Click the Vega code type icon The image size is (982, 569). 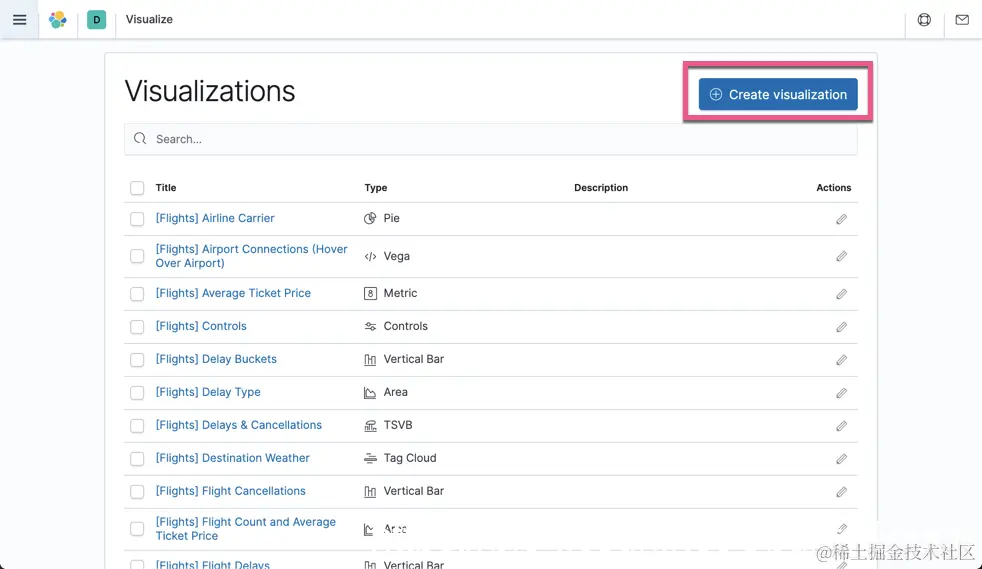coord(370,257)
